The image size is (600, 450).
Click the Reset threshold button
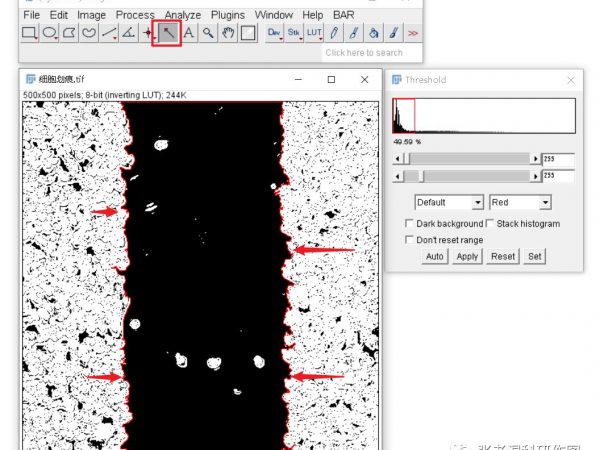point(503,256)
